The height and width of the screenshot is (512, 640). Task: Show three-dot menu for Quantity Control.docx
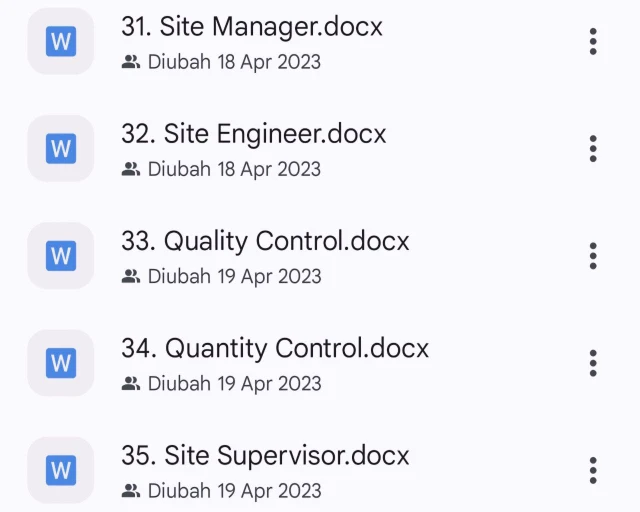tap(593, 363)
